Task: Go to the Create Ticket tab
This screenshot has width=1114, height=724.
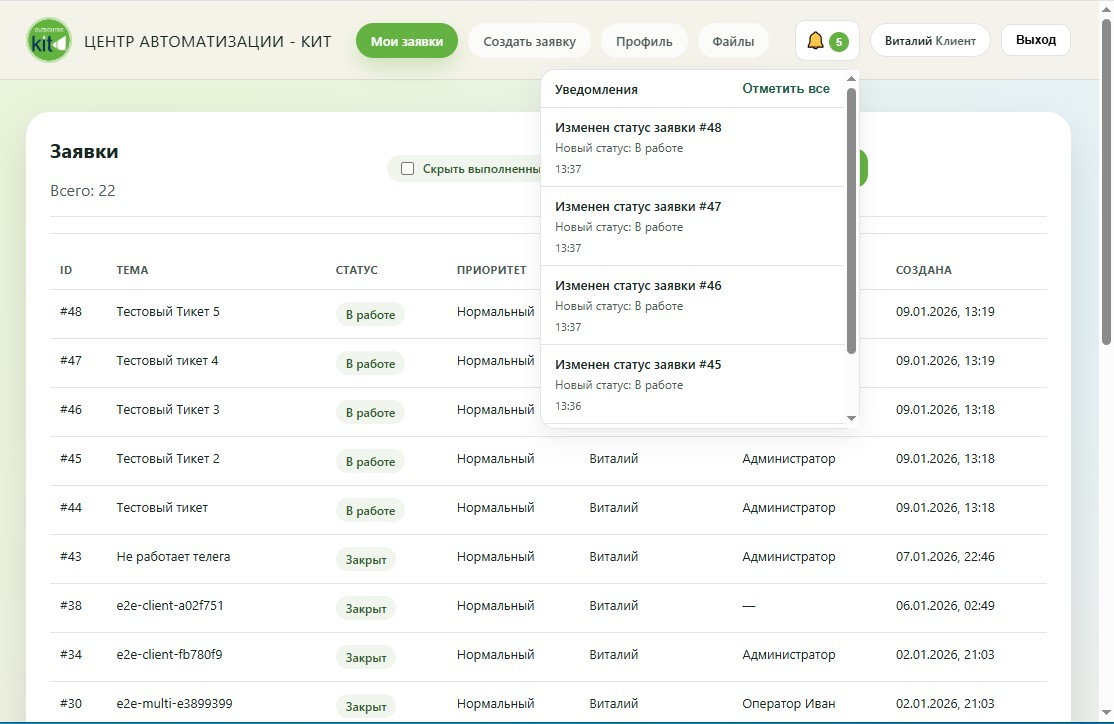Action: 529,41
